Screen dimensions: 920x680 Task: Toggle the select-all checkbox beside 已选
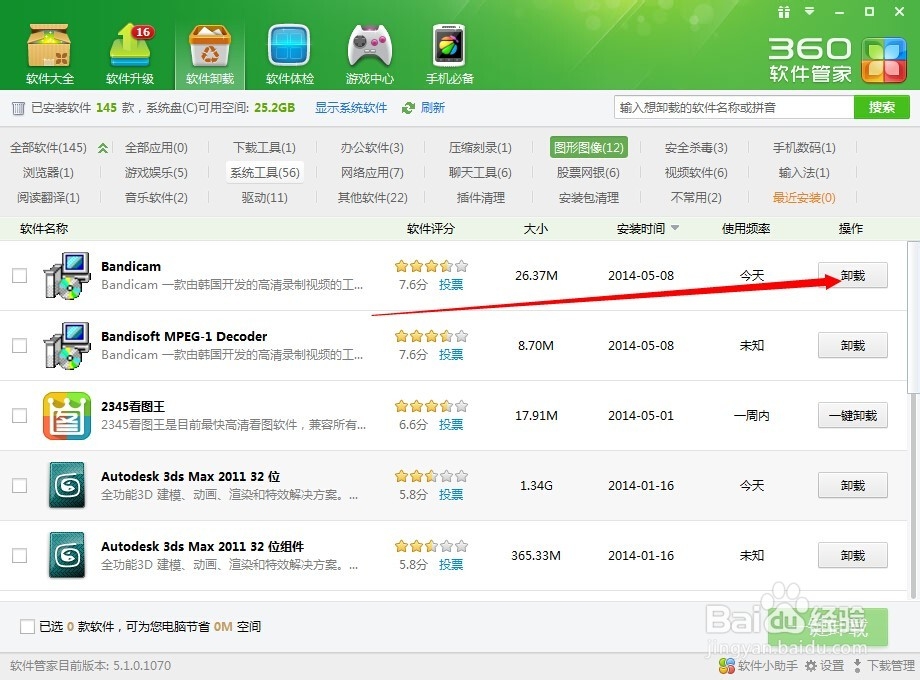coord(27,627)
